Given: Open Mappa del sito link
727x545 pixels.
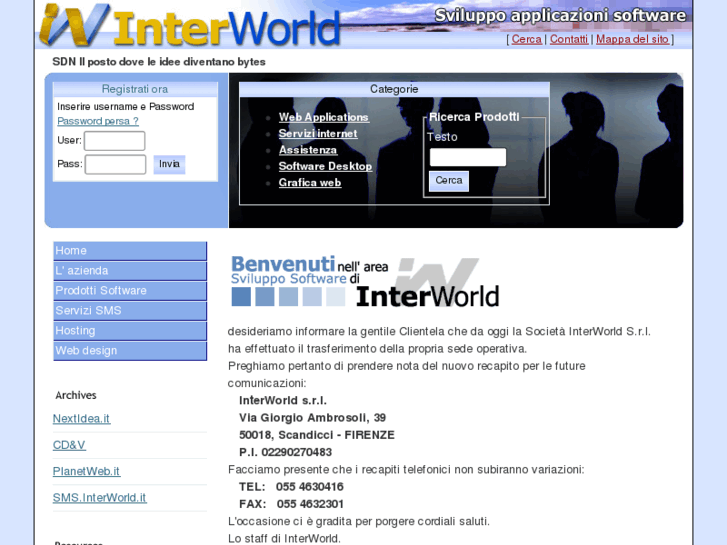Looking at the screenshot, I should 632,39.
